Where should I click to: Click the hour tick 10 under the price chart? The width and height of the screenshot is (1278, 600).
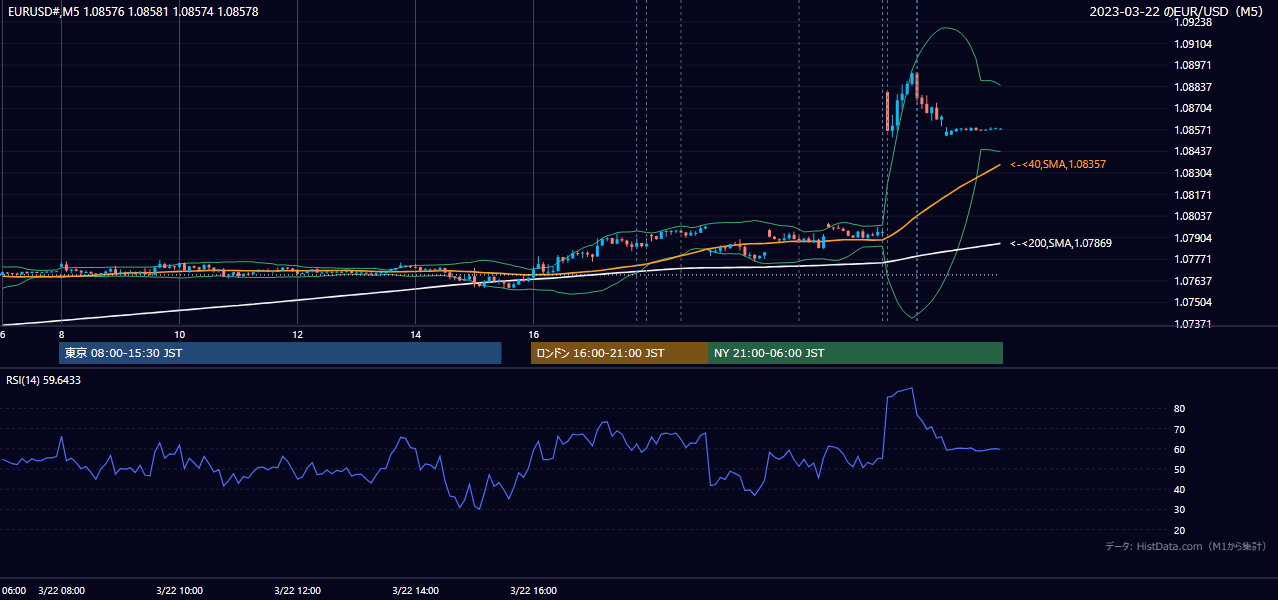[180, 334]
